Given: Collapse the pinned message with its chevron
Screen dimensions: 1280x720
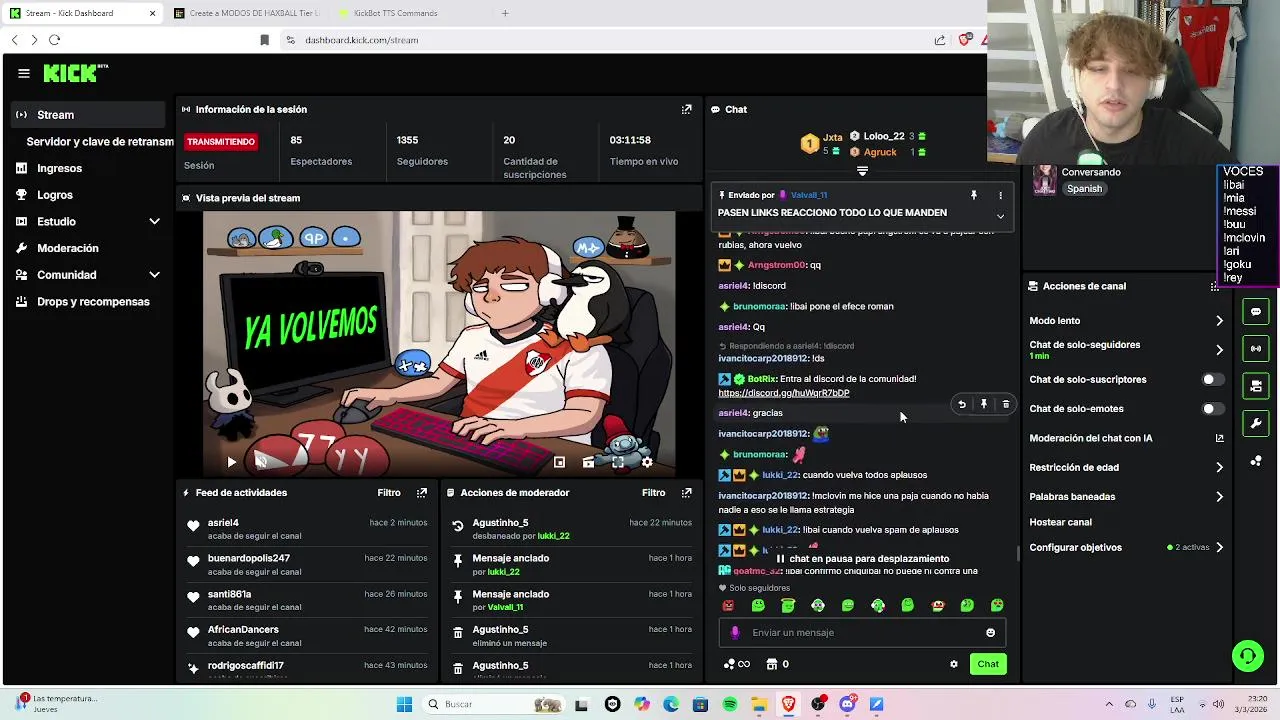Looking at the screenshot, I should coord(1000,216).
